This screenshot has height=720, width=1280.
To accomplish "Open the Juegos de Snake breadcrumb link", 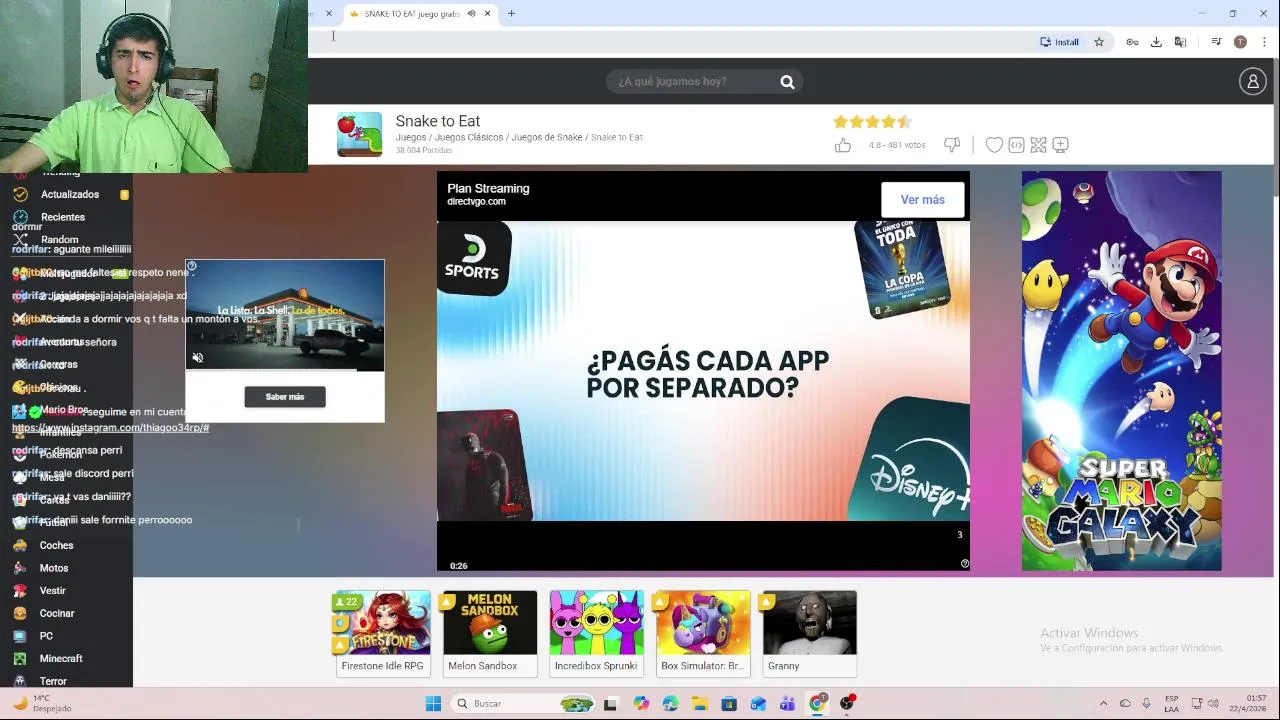I will pyautogui.click(x=547, y=137).
